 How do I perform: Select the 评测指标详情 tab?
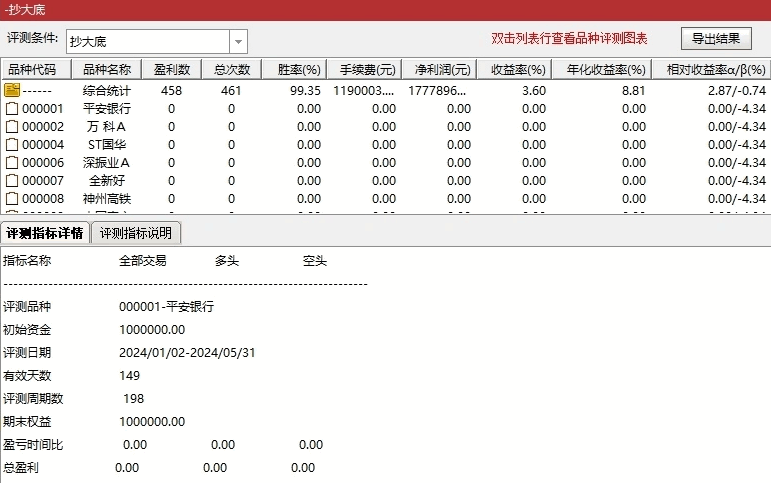(45, 233)
